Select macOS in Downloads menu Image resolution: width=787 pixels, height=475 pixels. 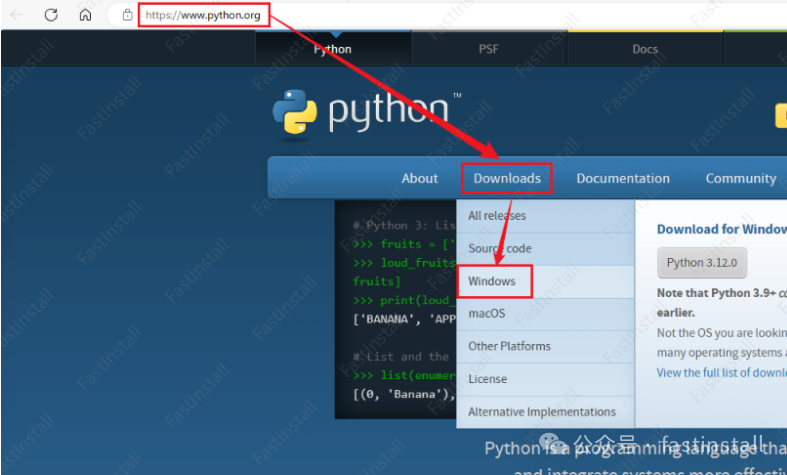[546, 314]
